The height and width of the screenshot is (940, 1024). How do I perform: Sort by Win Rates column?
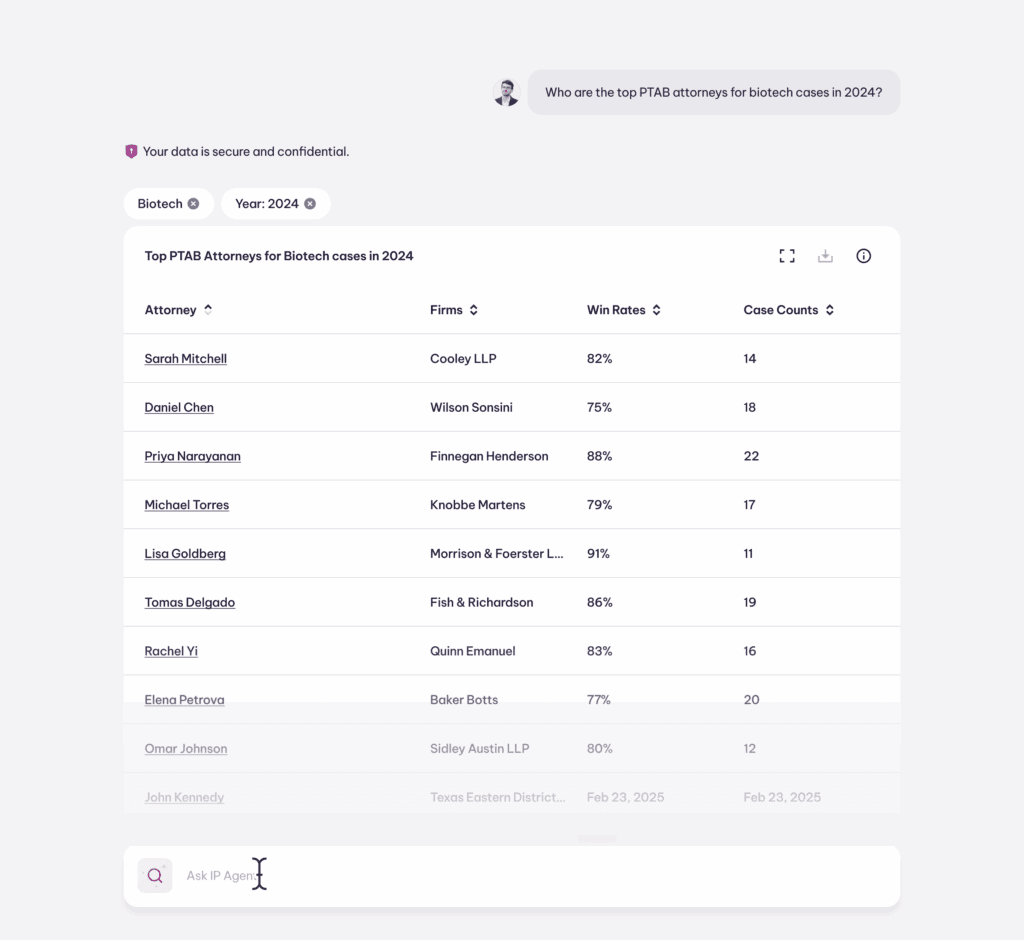657,310
